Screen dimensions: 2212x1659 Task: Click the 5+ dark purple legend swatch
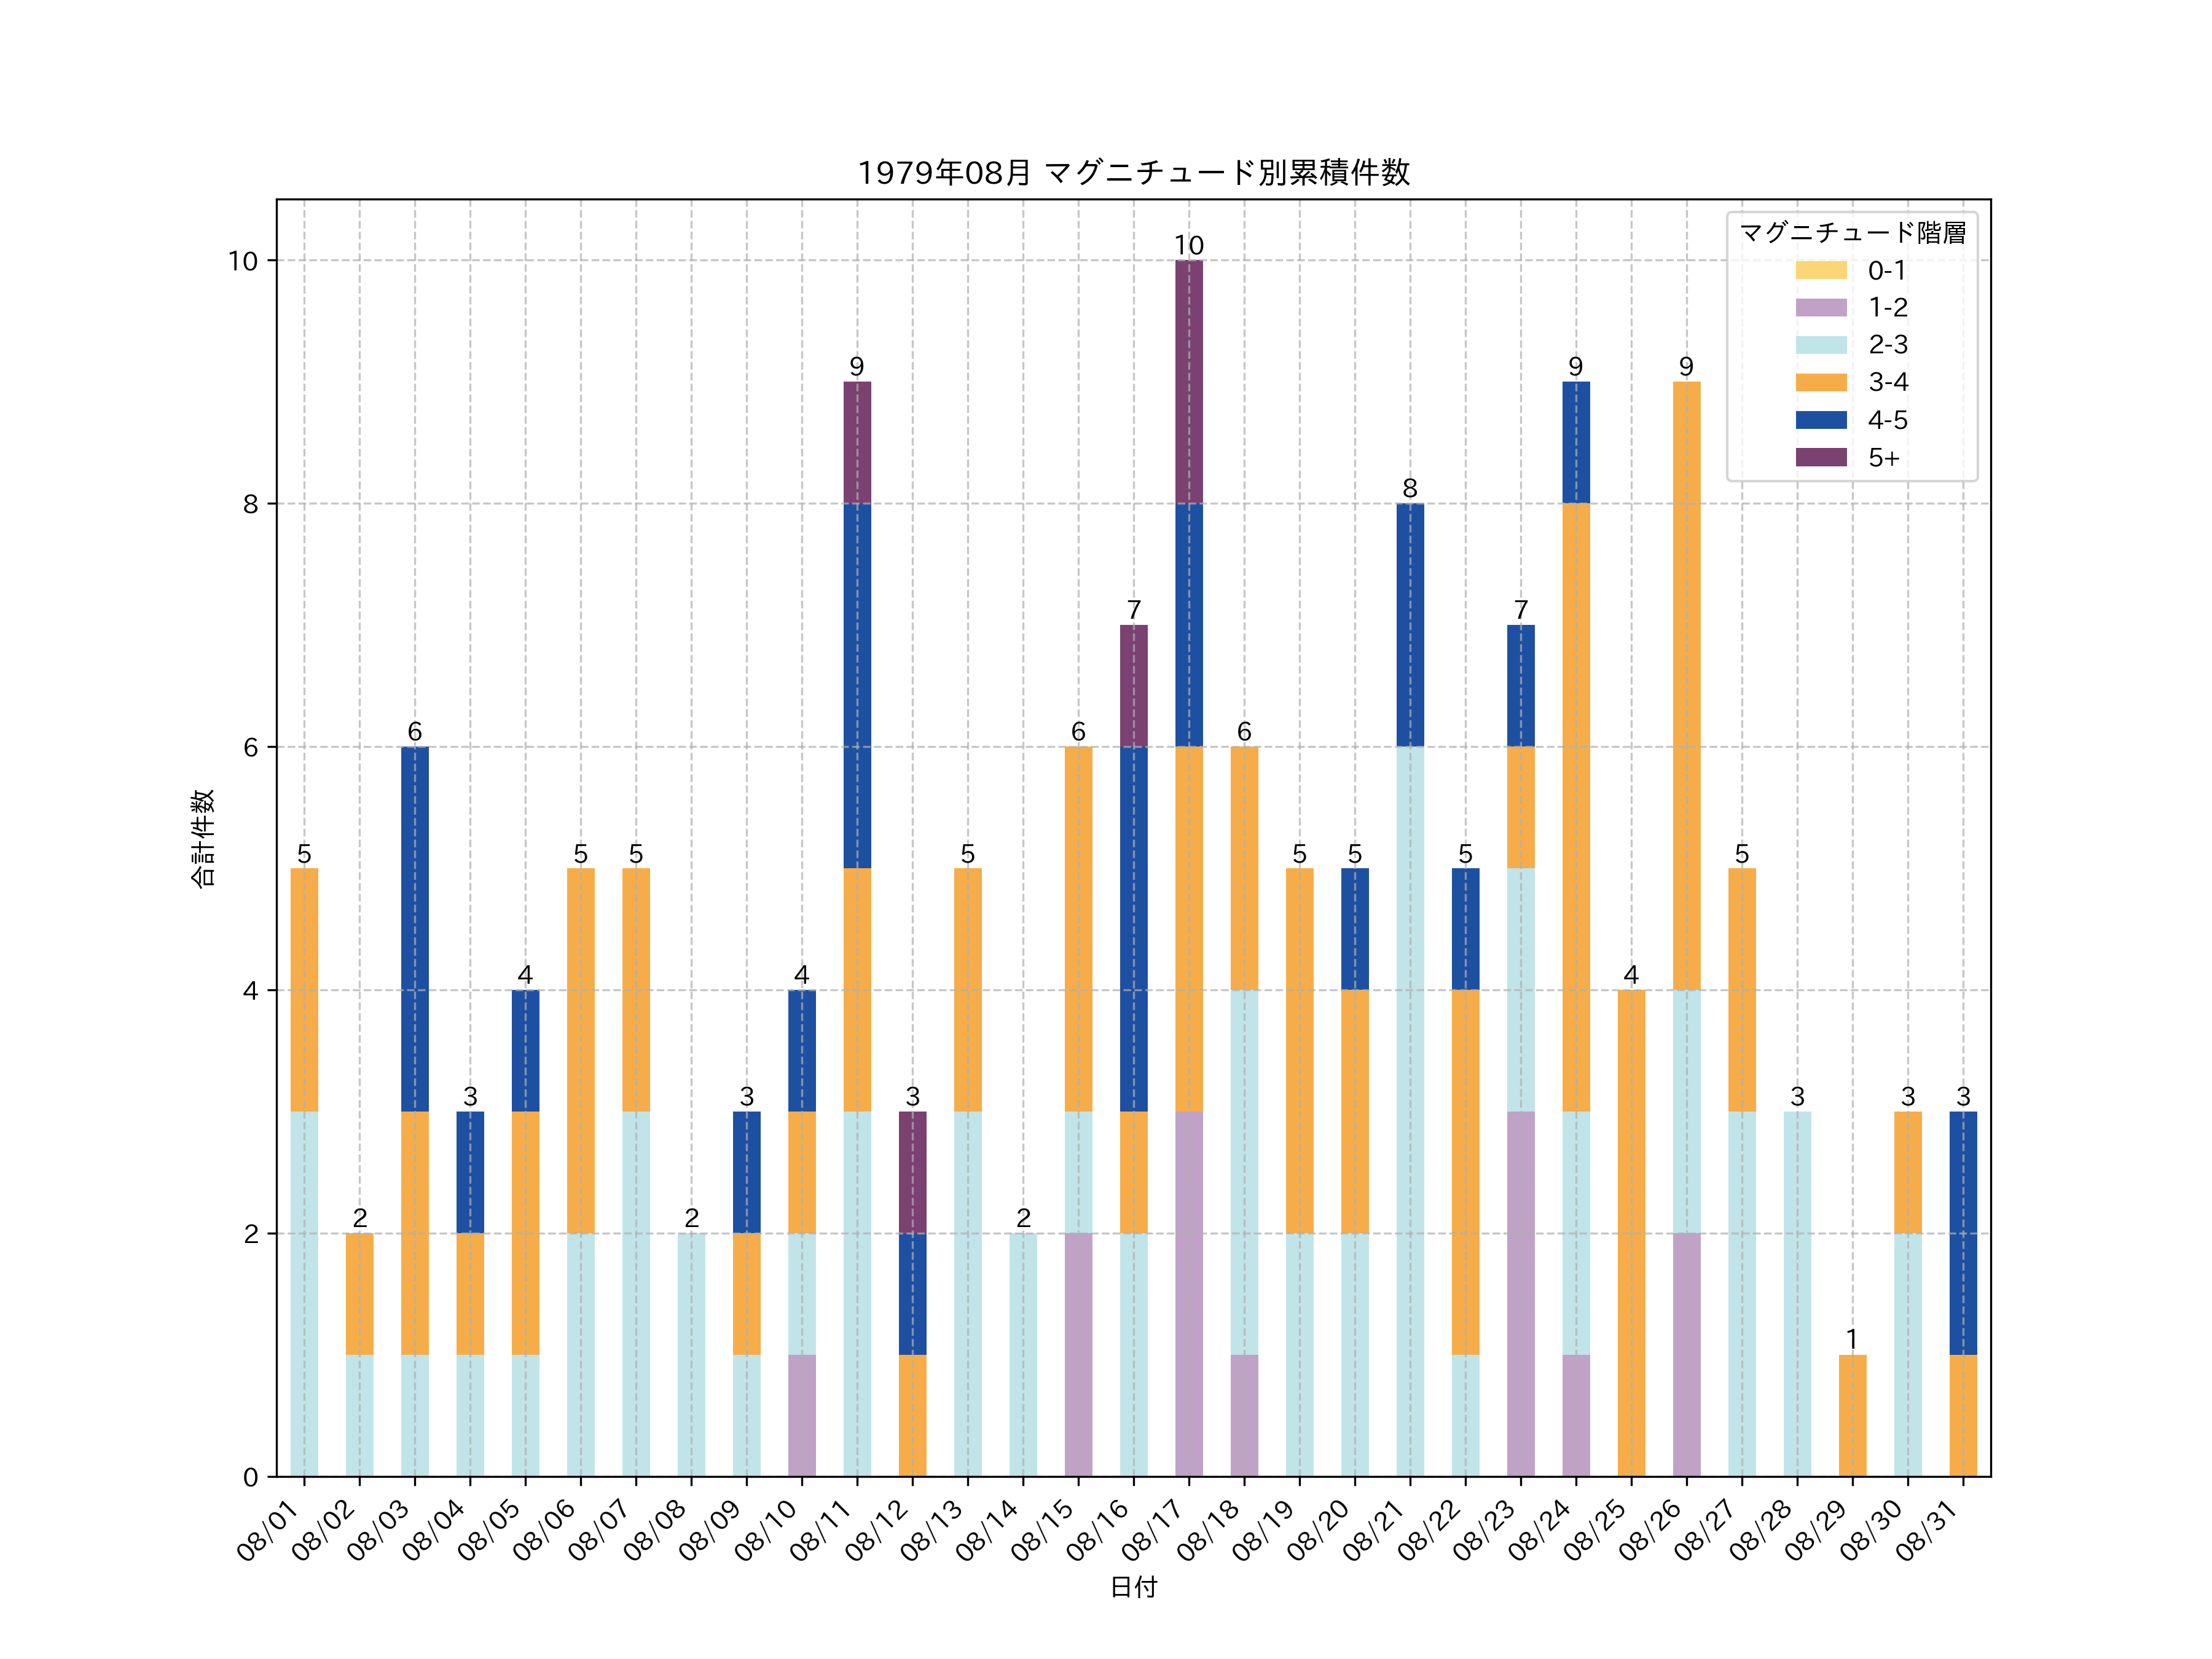coord(1820,457)
